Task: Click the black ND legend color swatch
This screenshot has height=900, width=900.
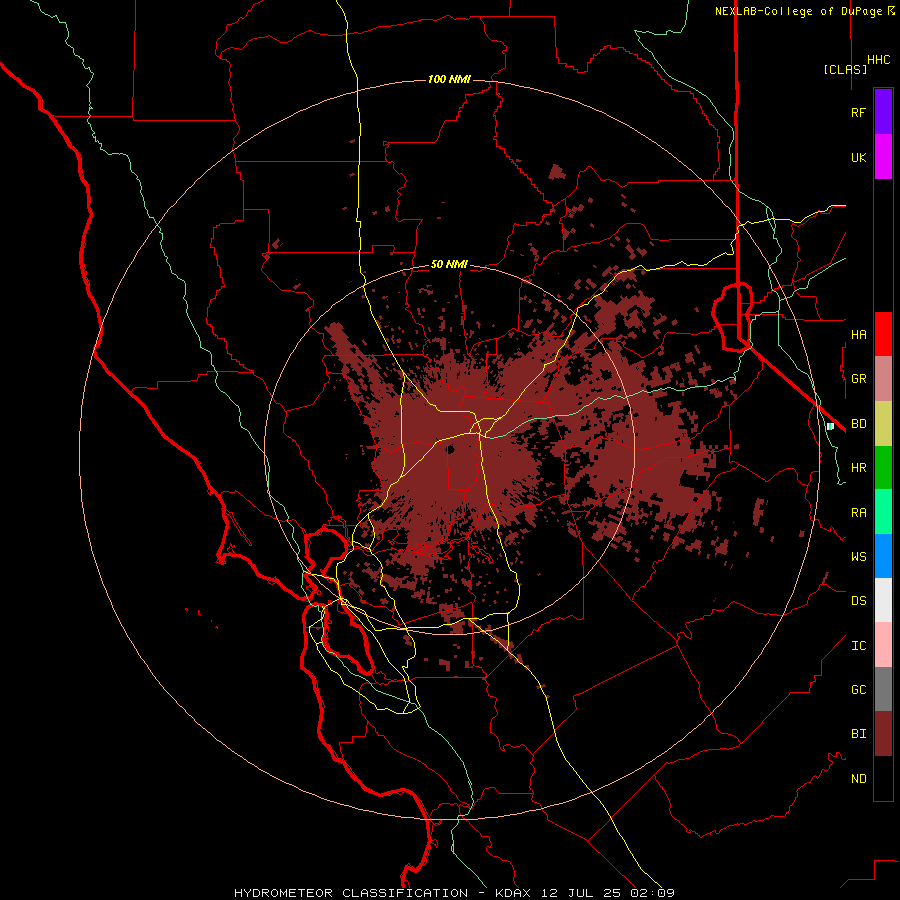Action: tap(883, 778)
